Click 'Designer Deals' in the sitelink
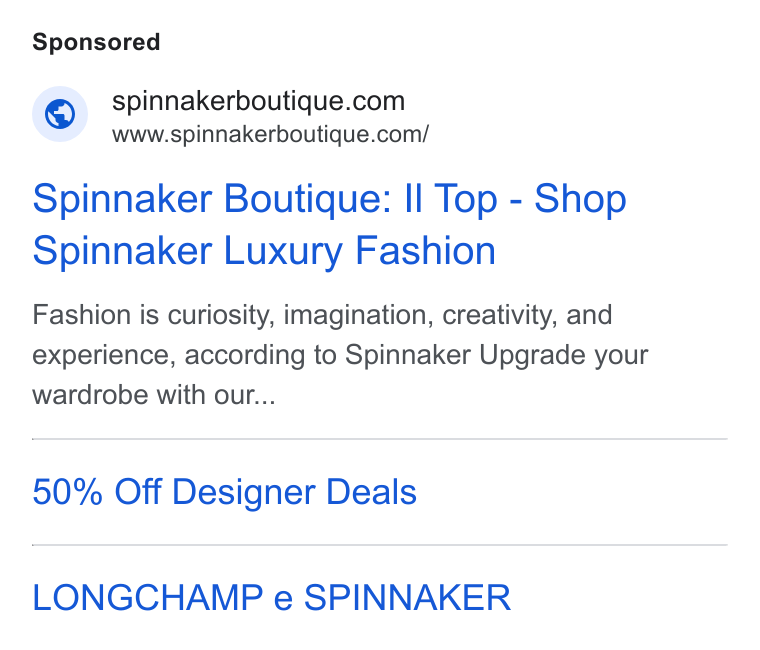 (x=294, y=492)
